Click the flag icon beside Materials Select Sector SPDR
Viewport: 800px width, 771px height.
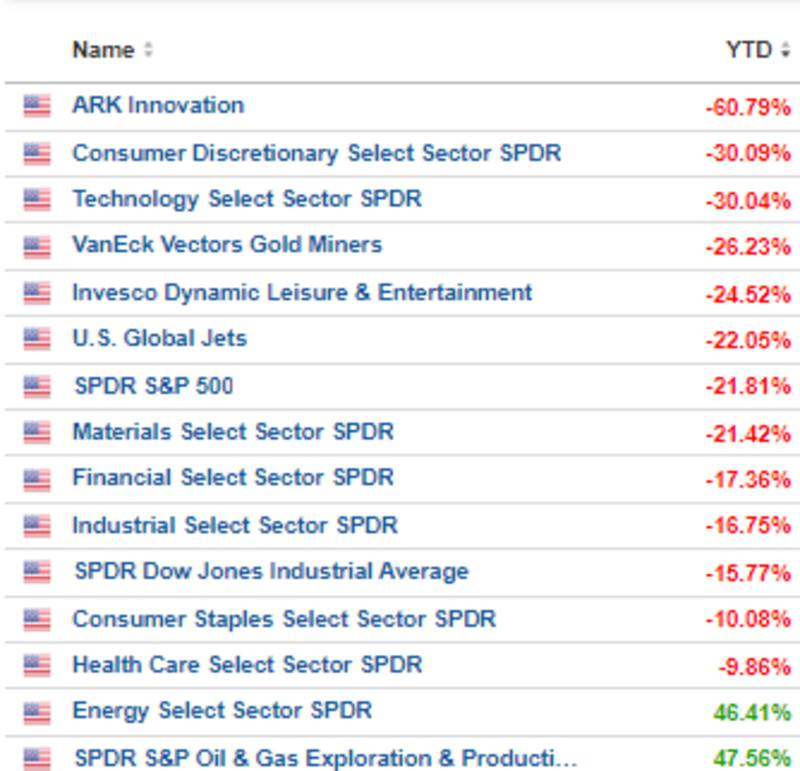(37, 432)
